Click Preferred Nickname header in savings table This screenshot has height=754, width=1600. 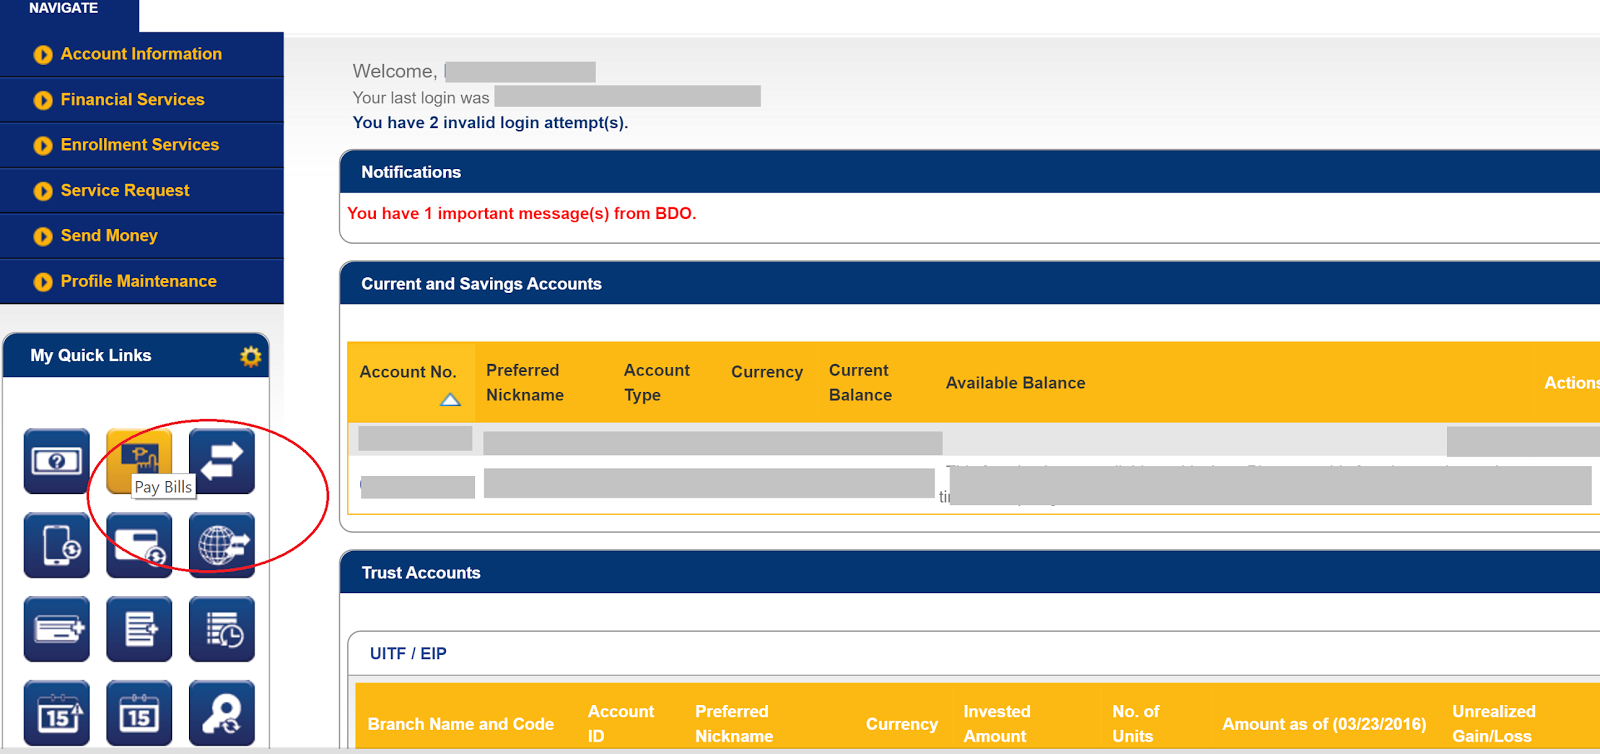[525, 382]
